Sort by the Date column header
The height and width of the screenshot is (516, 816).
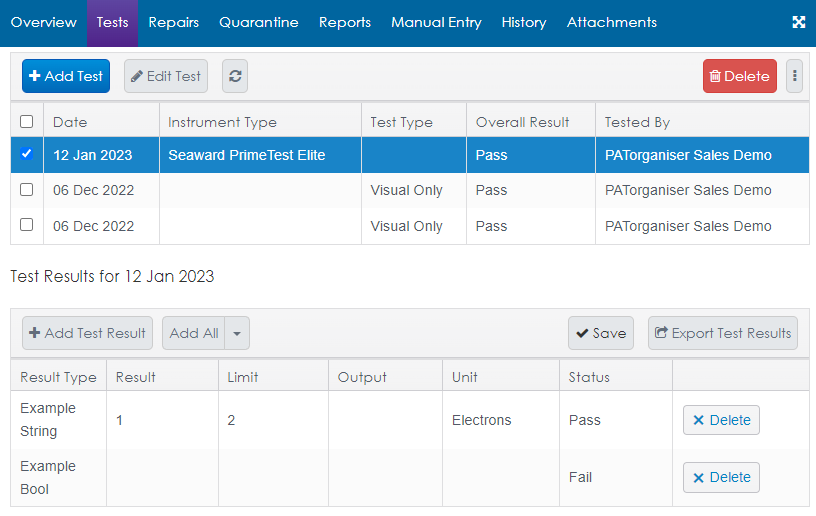click(70, 122)
